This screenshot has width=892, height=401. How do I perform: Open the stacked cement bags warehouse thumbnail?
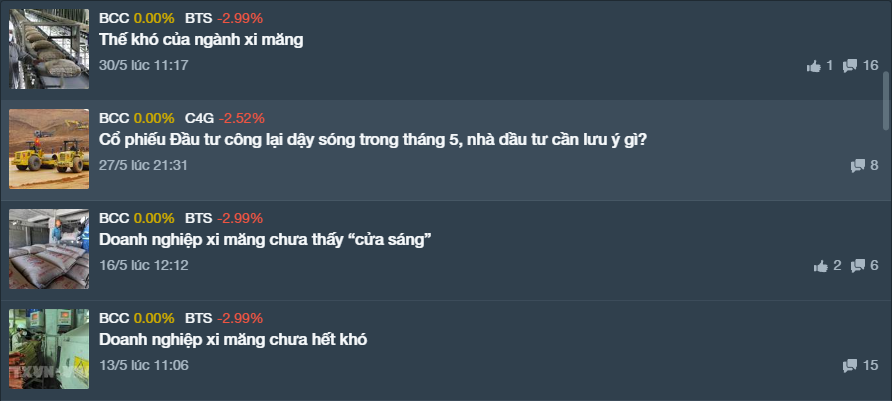pos(49,249)
